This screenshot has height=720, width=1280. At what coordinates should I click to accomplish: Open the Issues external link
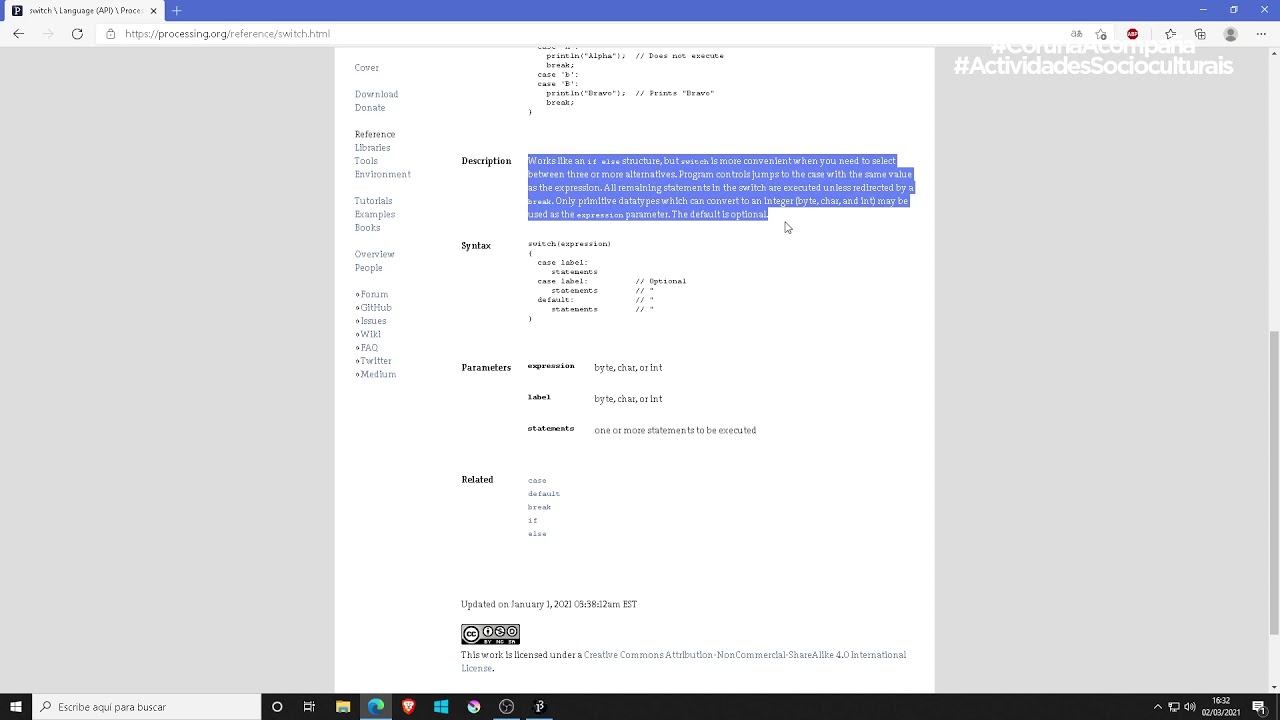pyautogui.click(x=373, y=321)
